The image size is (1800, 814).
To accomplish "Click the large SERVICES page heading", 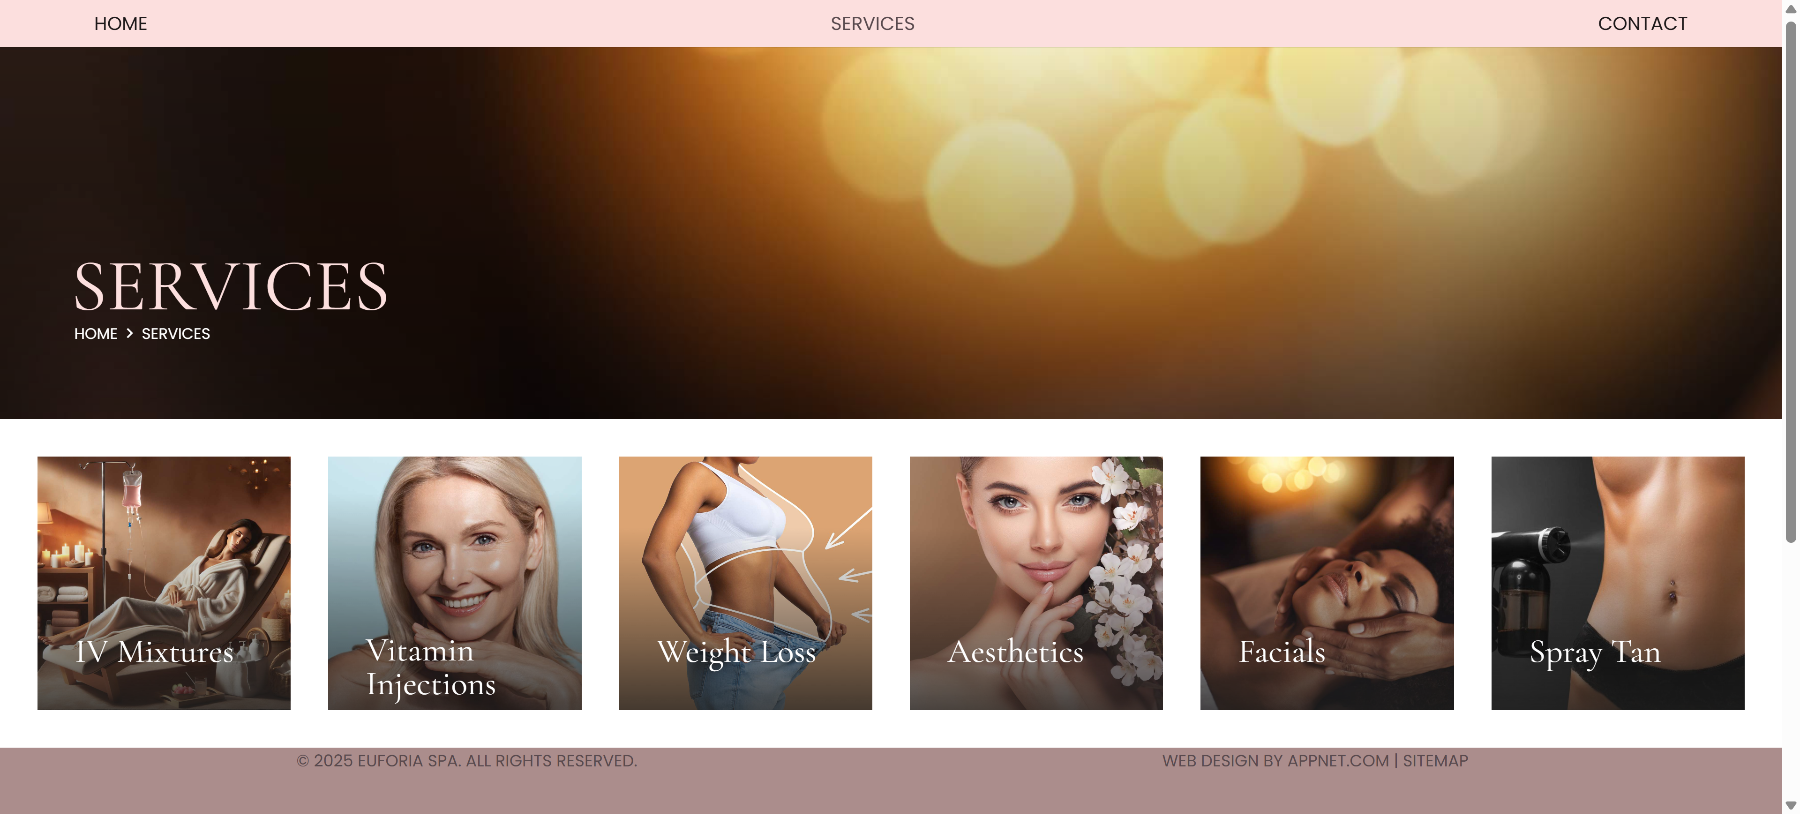I will (231, 287).
